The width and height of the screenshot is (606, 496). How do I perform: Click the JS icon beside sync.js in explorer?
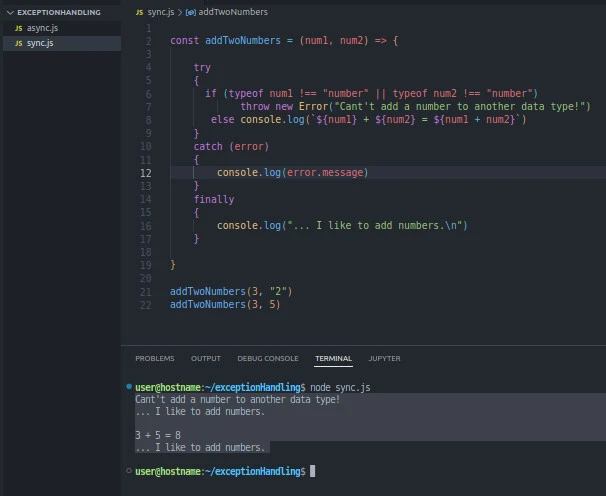tap(18, 43)
